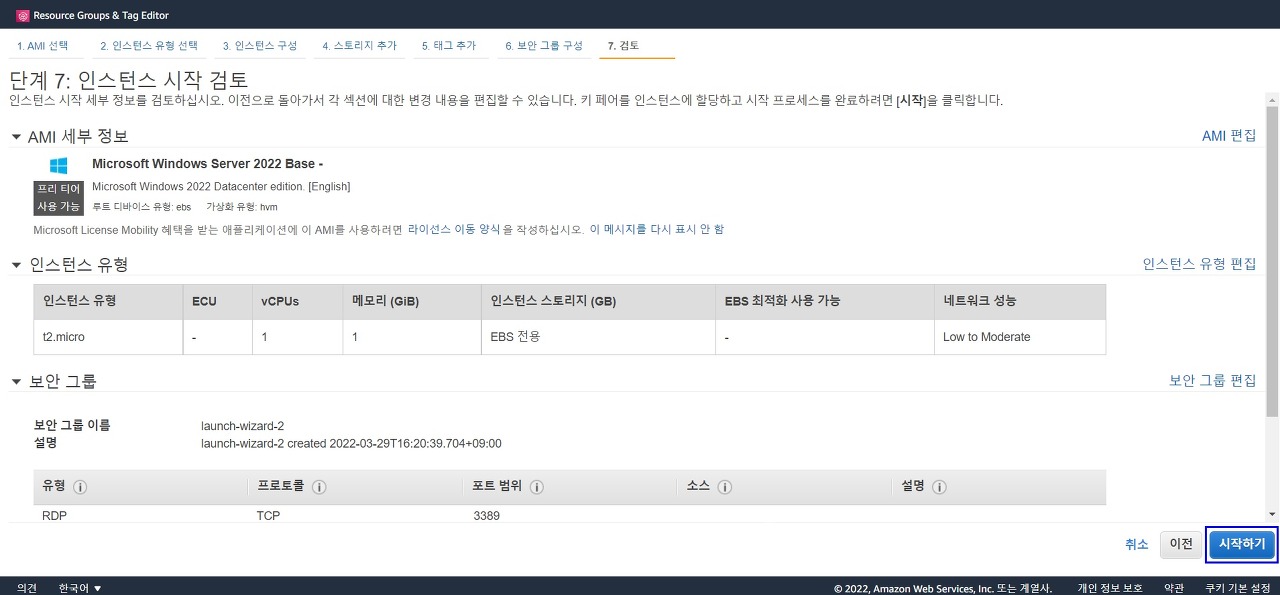The width and height of the screenshot is (1280, 595).
Task: Go to step 4. 스토리지 추가 tab
Action: coord(360,46)
